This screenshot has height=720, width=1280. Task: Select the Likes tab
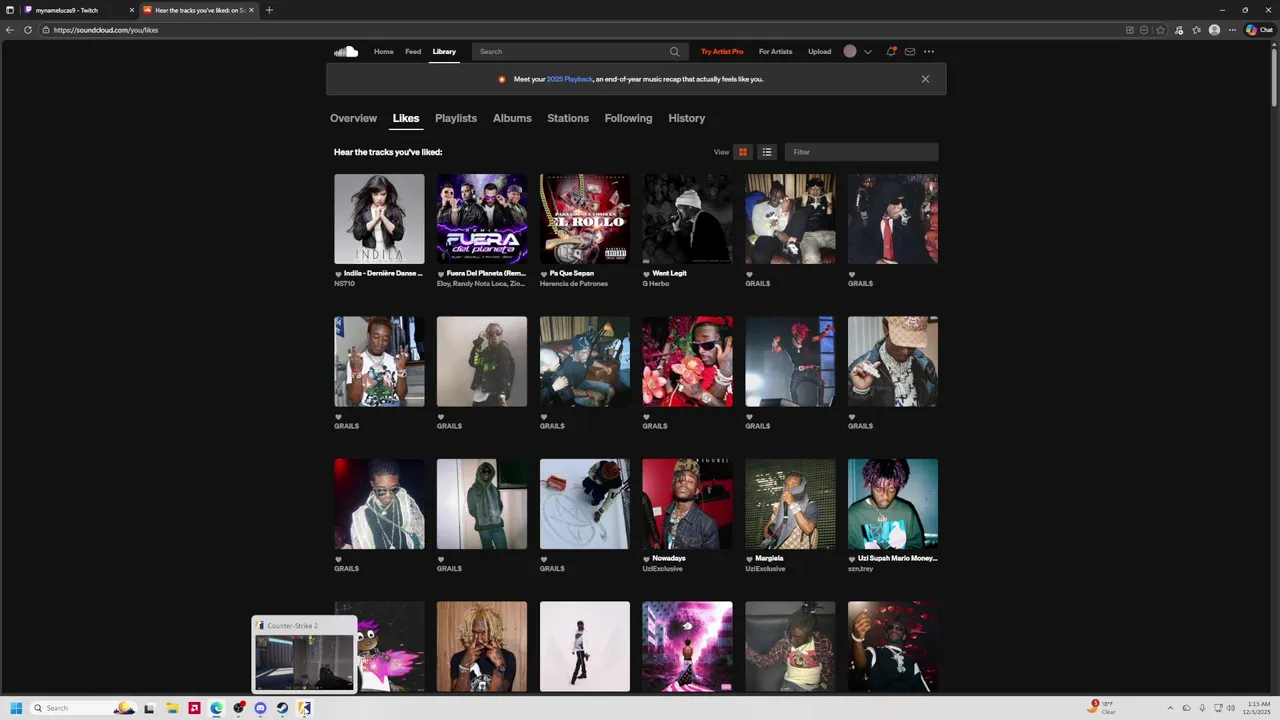pyautogui.click(x=406, y=118)
